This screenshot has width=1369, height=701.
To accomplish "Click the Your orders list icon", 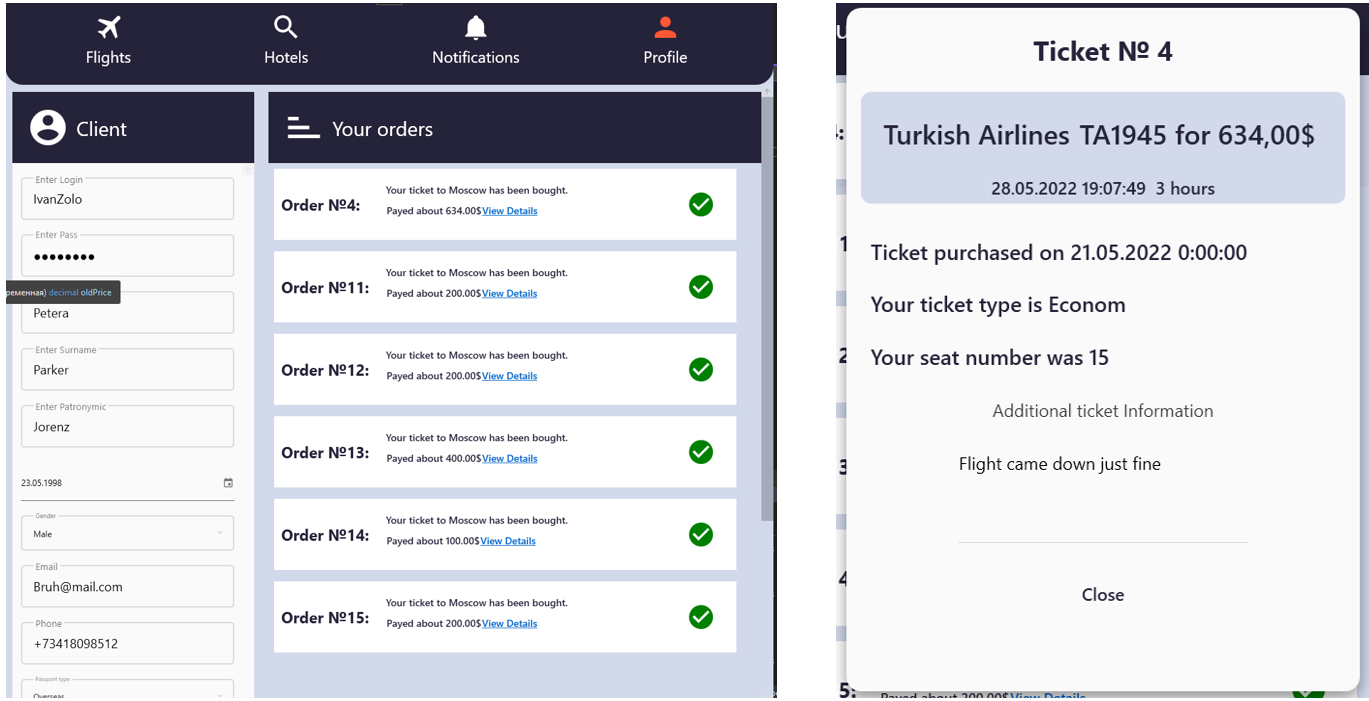I will [x=303, y=128].
